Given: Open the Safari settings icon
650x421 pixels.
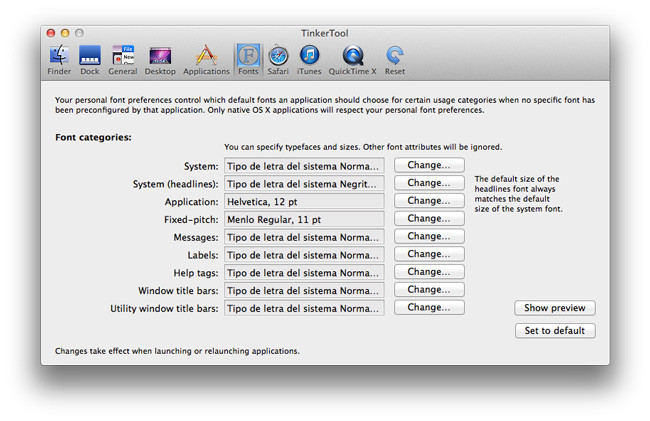Looking at the screenshot, I should tap(278, 60).
